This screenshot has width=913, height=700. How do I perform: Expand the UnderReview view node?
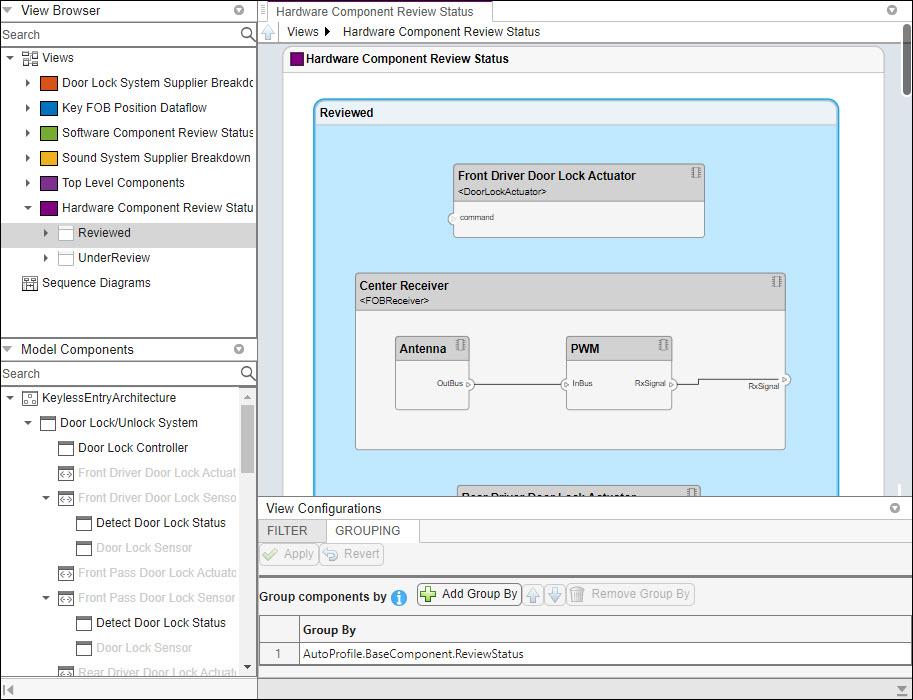click(46, 258)
